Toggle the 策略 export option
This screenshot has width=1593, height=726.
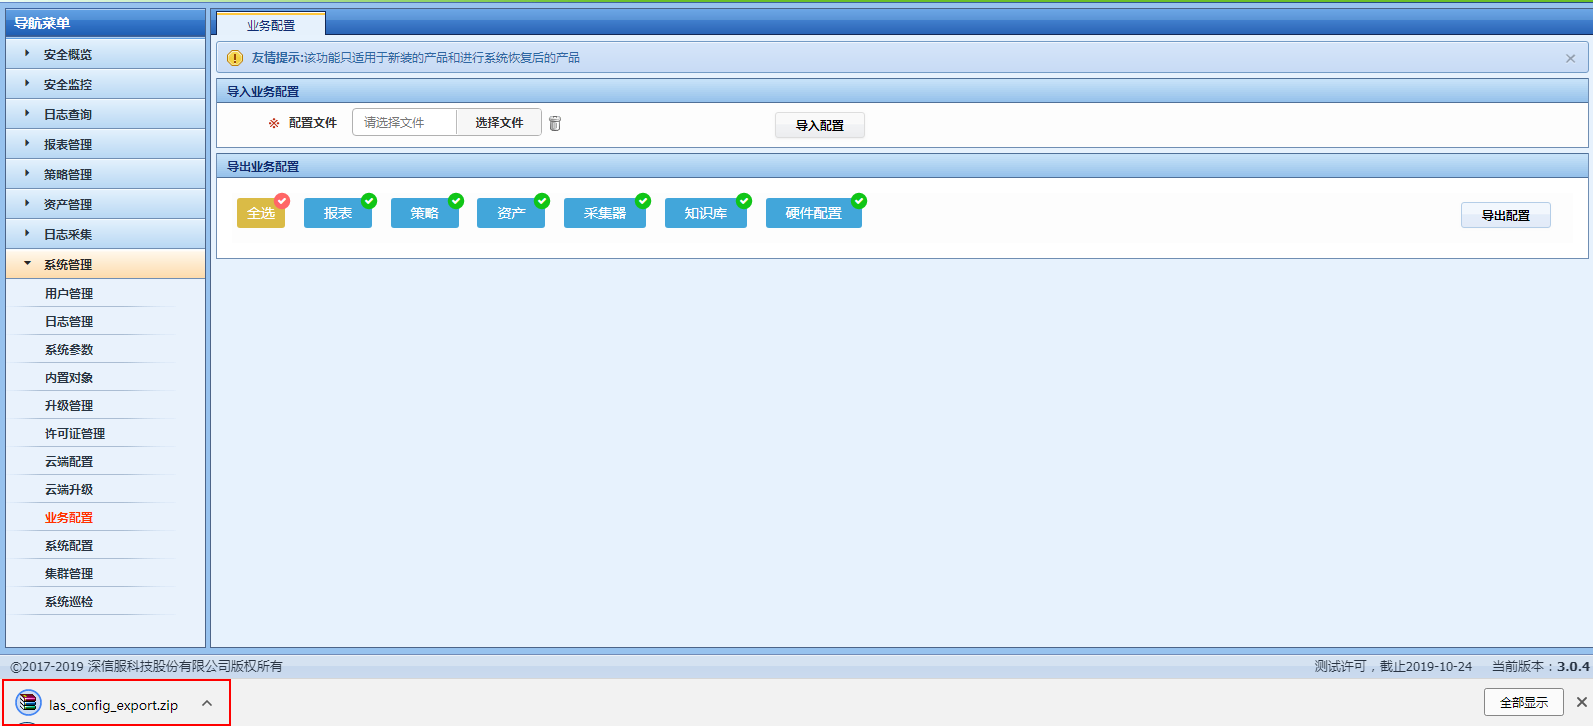(425, 213)
